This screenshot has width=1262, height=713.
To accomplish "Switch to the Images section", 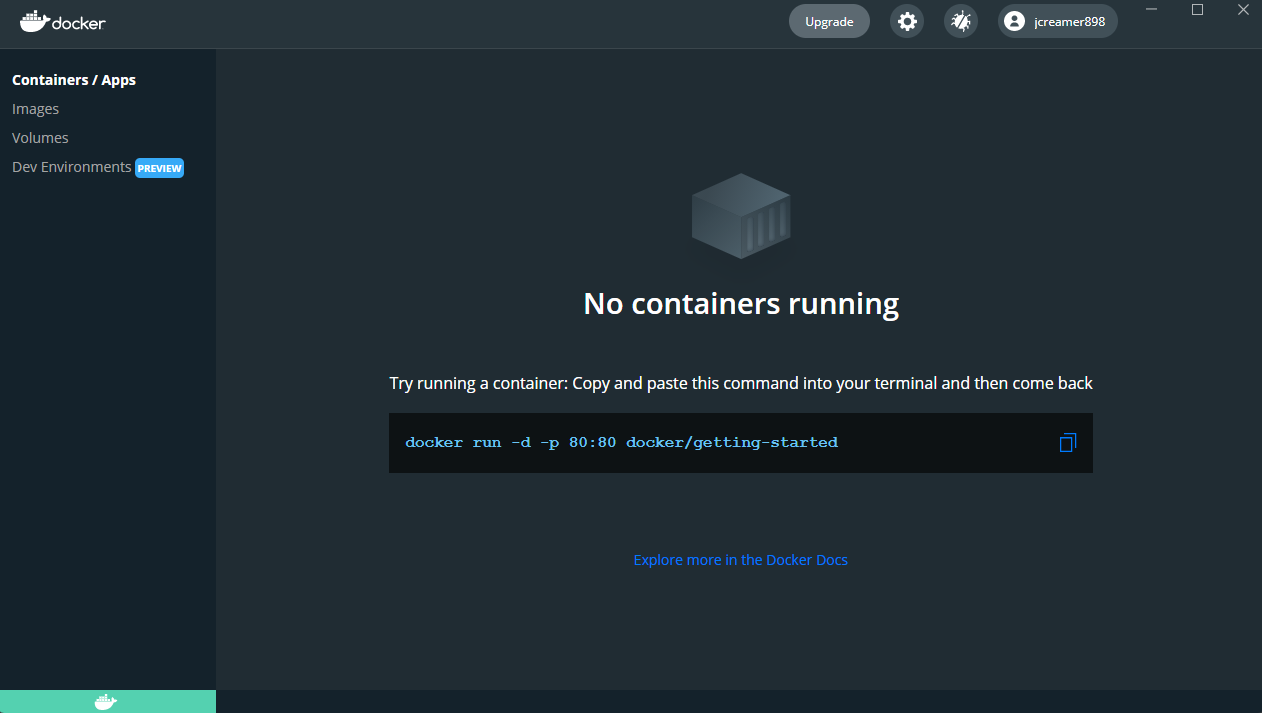I will point(35,108).
